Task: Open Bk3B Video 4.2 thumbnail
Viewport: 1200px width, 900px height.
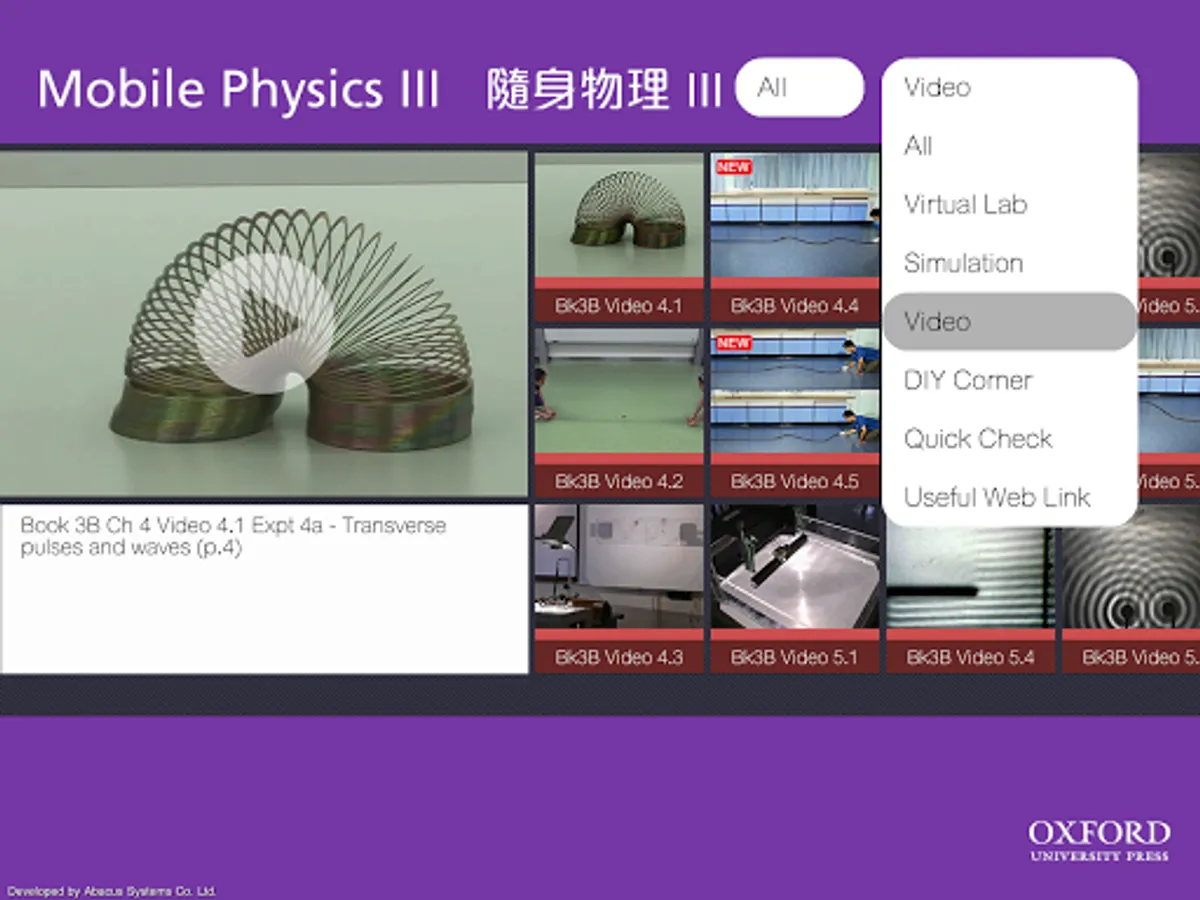Action: 618,412
